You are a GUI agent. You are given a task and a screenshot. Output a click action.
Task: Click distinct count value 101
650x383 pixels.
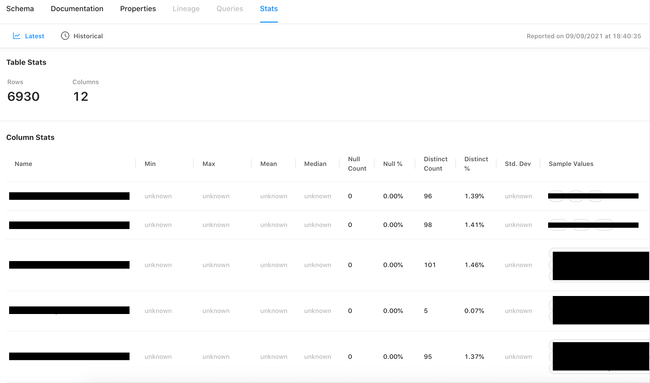coord(430,265)
